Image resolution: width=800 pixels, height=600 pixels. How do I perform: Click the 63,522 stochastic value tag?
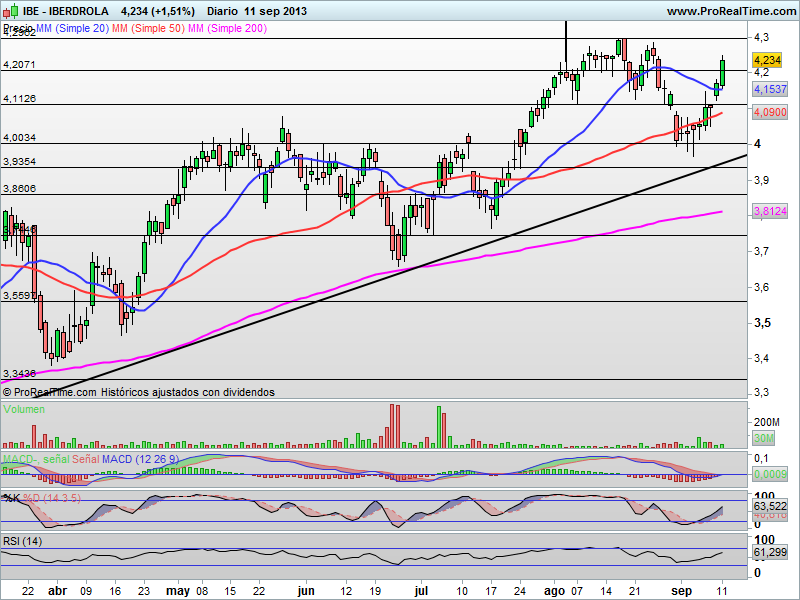coord(770,506)
